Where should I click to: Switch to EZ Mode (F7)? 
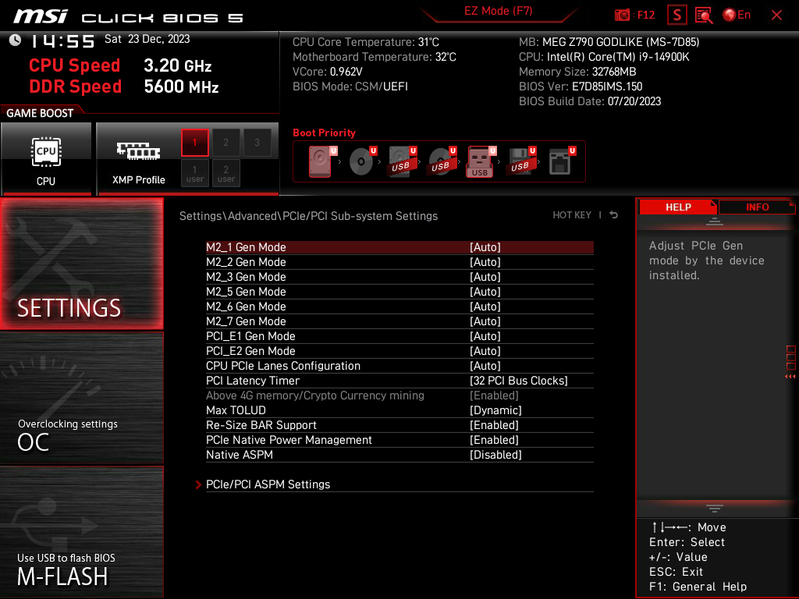(498, 11)
